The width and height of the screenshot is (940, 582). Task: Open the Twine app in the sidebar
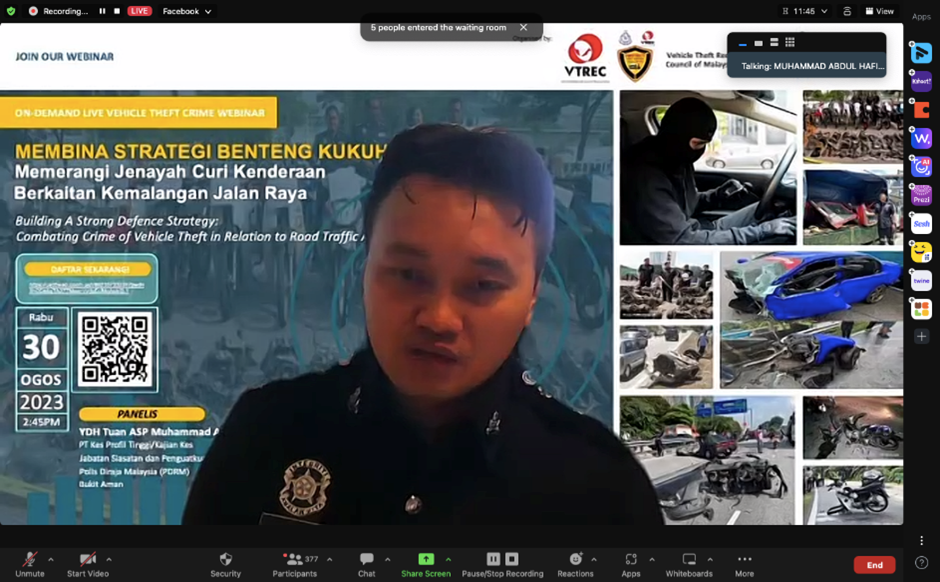pyautogui.click(x=921, y=281)
